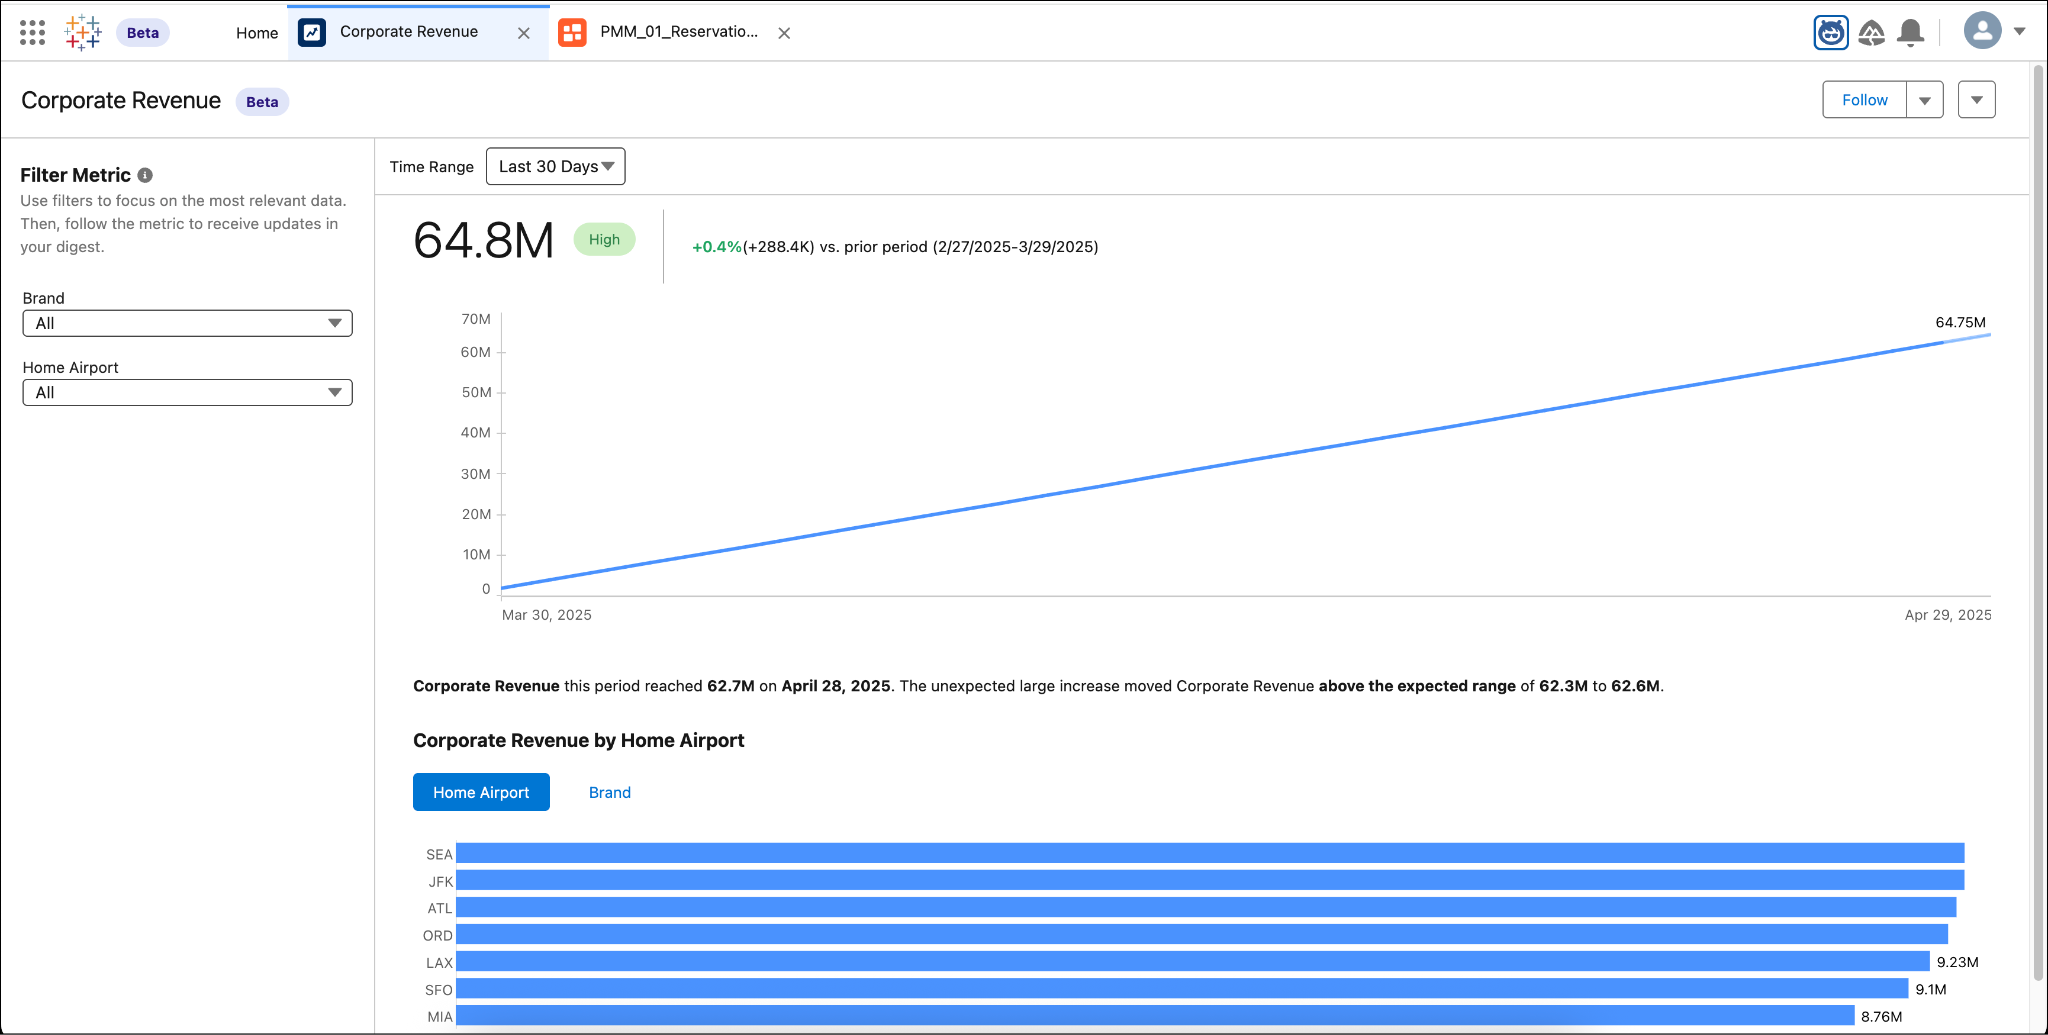The width and height of the screenshot is (2048, 1035).
Task: Open the Einstein assistant icon
Action: [x=1831, y=32]
